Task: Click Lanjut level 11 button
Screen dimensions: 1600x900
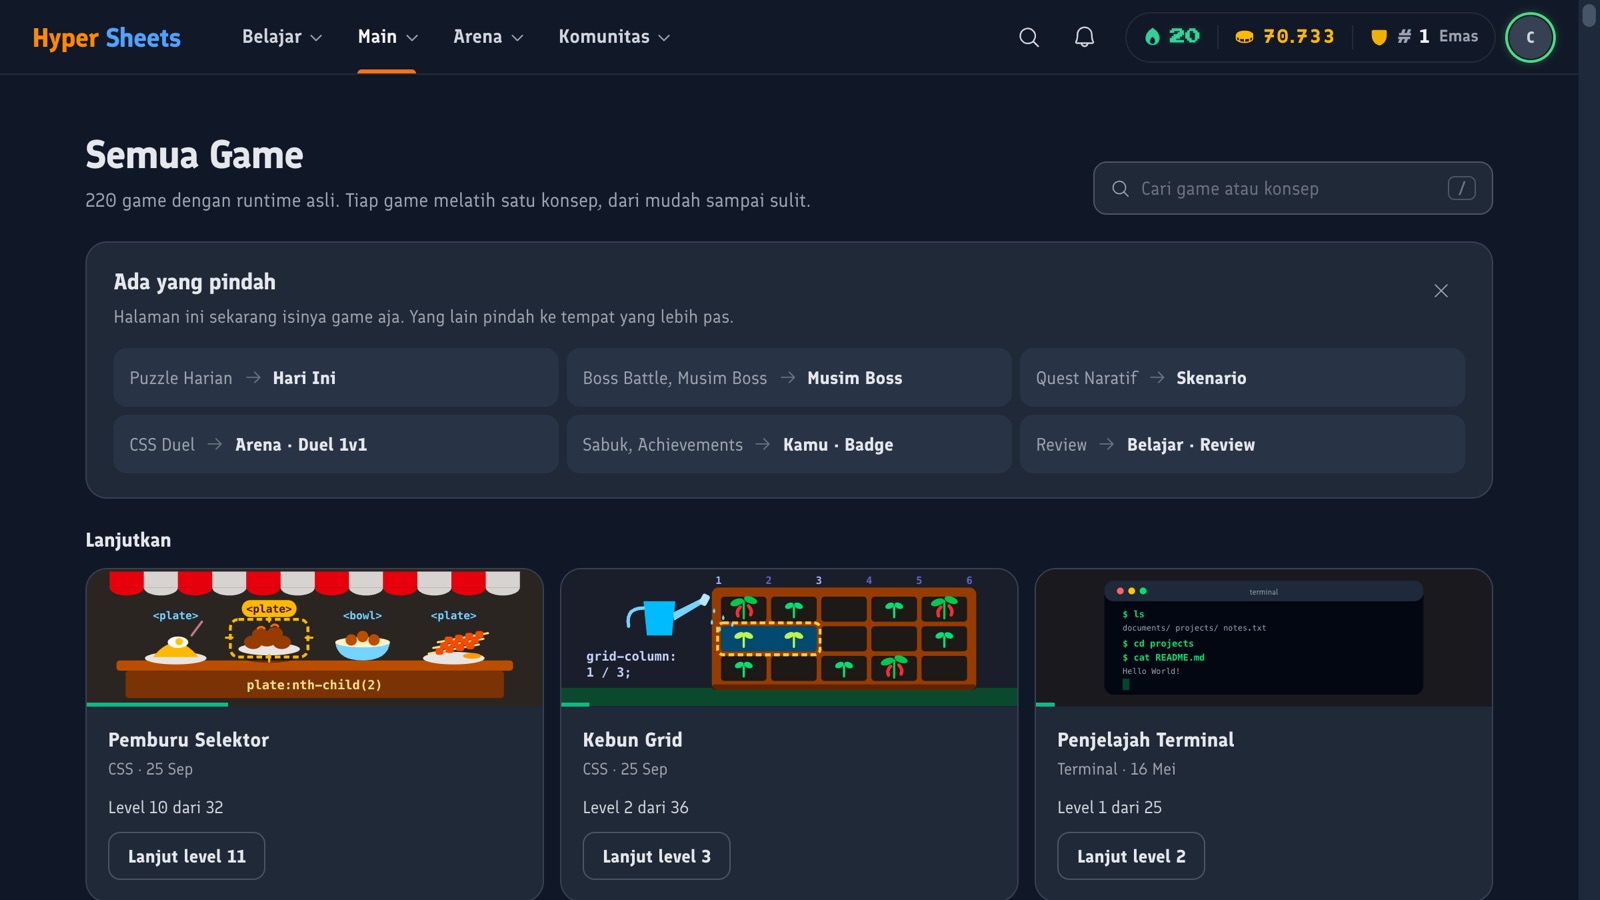Action: point(187,856)
